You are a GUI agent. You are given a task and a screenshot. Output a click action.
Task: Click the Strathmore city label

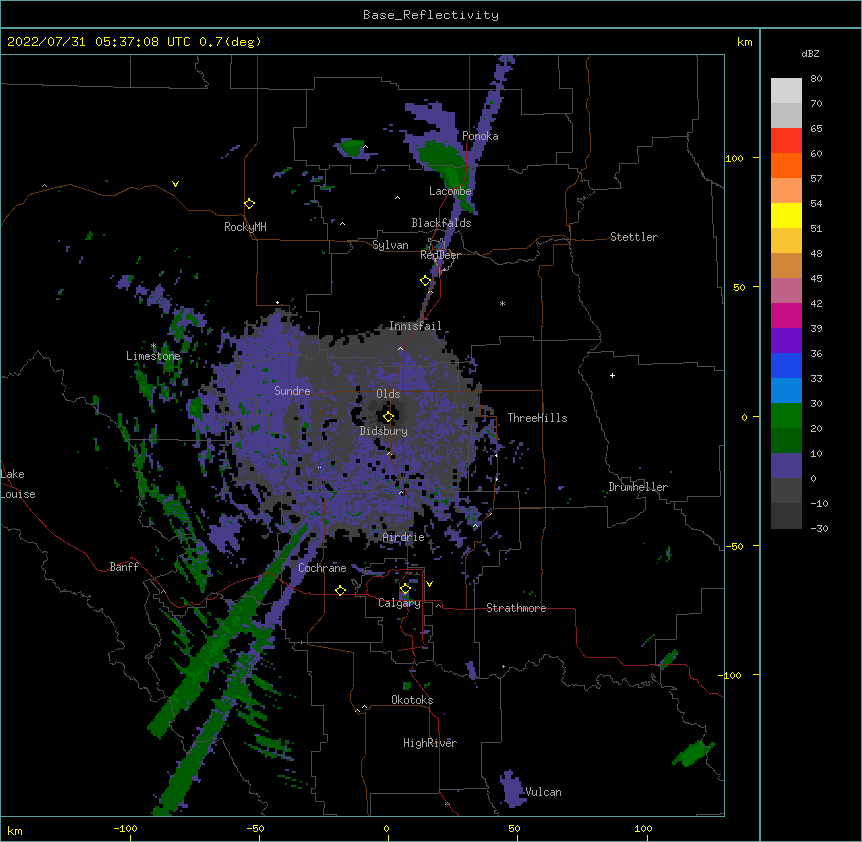(516, 608)
